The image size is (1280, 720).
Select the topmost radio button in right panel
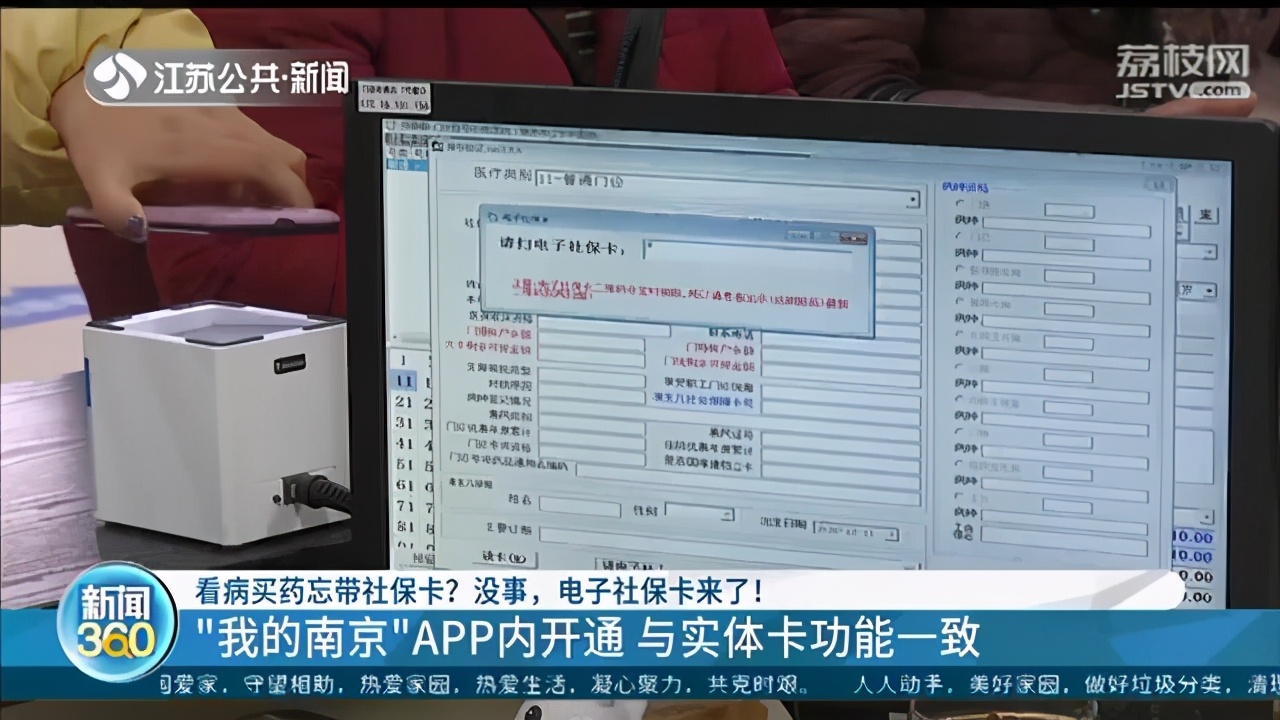coord(961,204)
